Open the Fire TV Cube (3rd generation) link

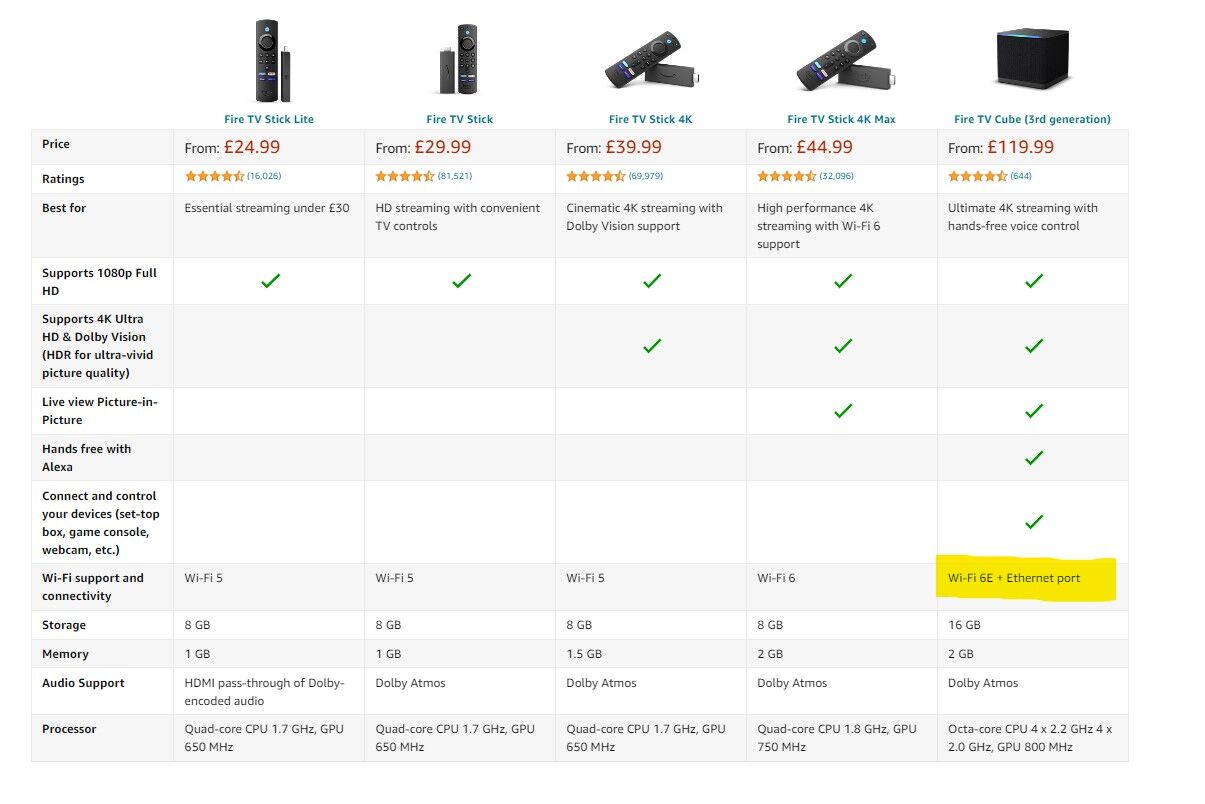click(1033, 119)
